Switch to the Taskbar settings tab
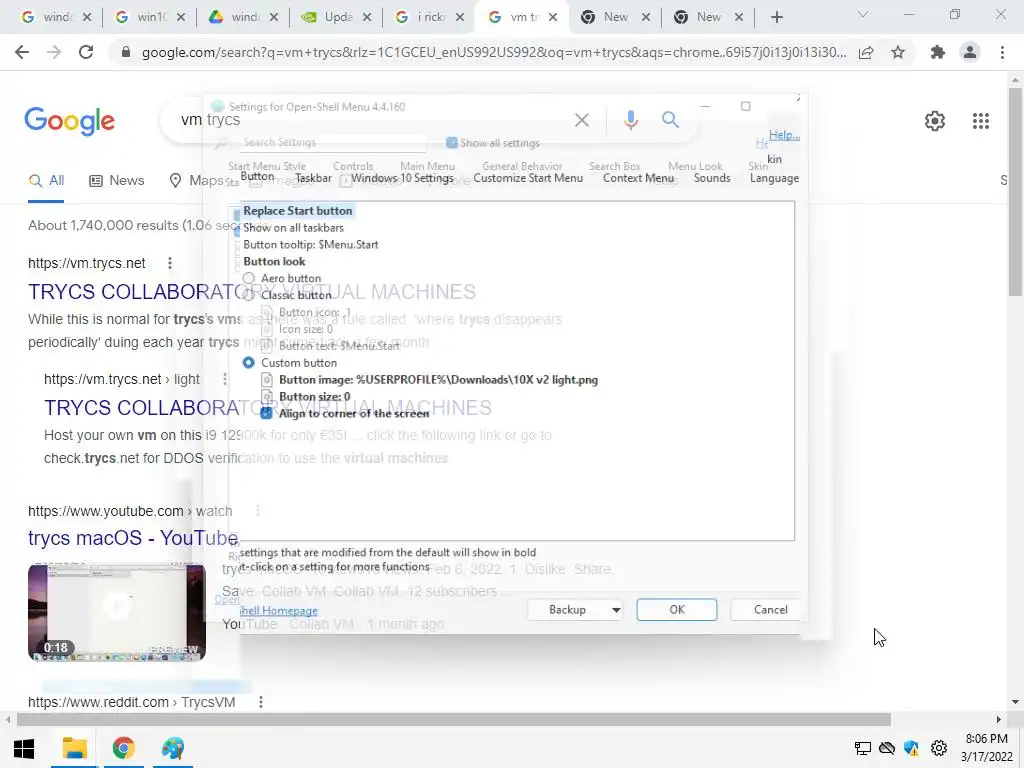The height and width of the screenshot is (768, 1024). [313, 178]
